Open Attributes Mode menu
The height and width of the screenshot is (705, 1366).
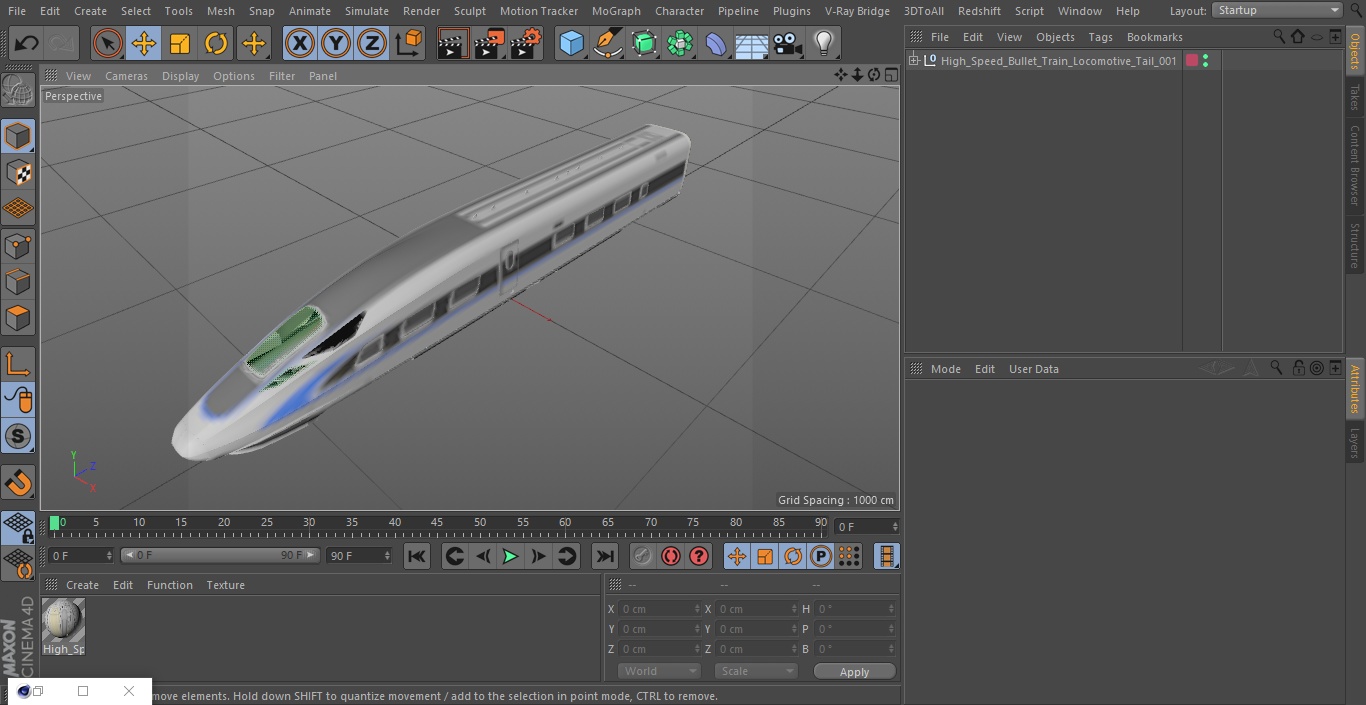pos(945,369)
